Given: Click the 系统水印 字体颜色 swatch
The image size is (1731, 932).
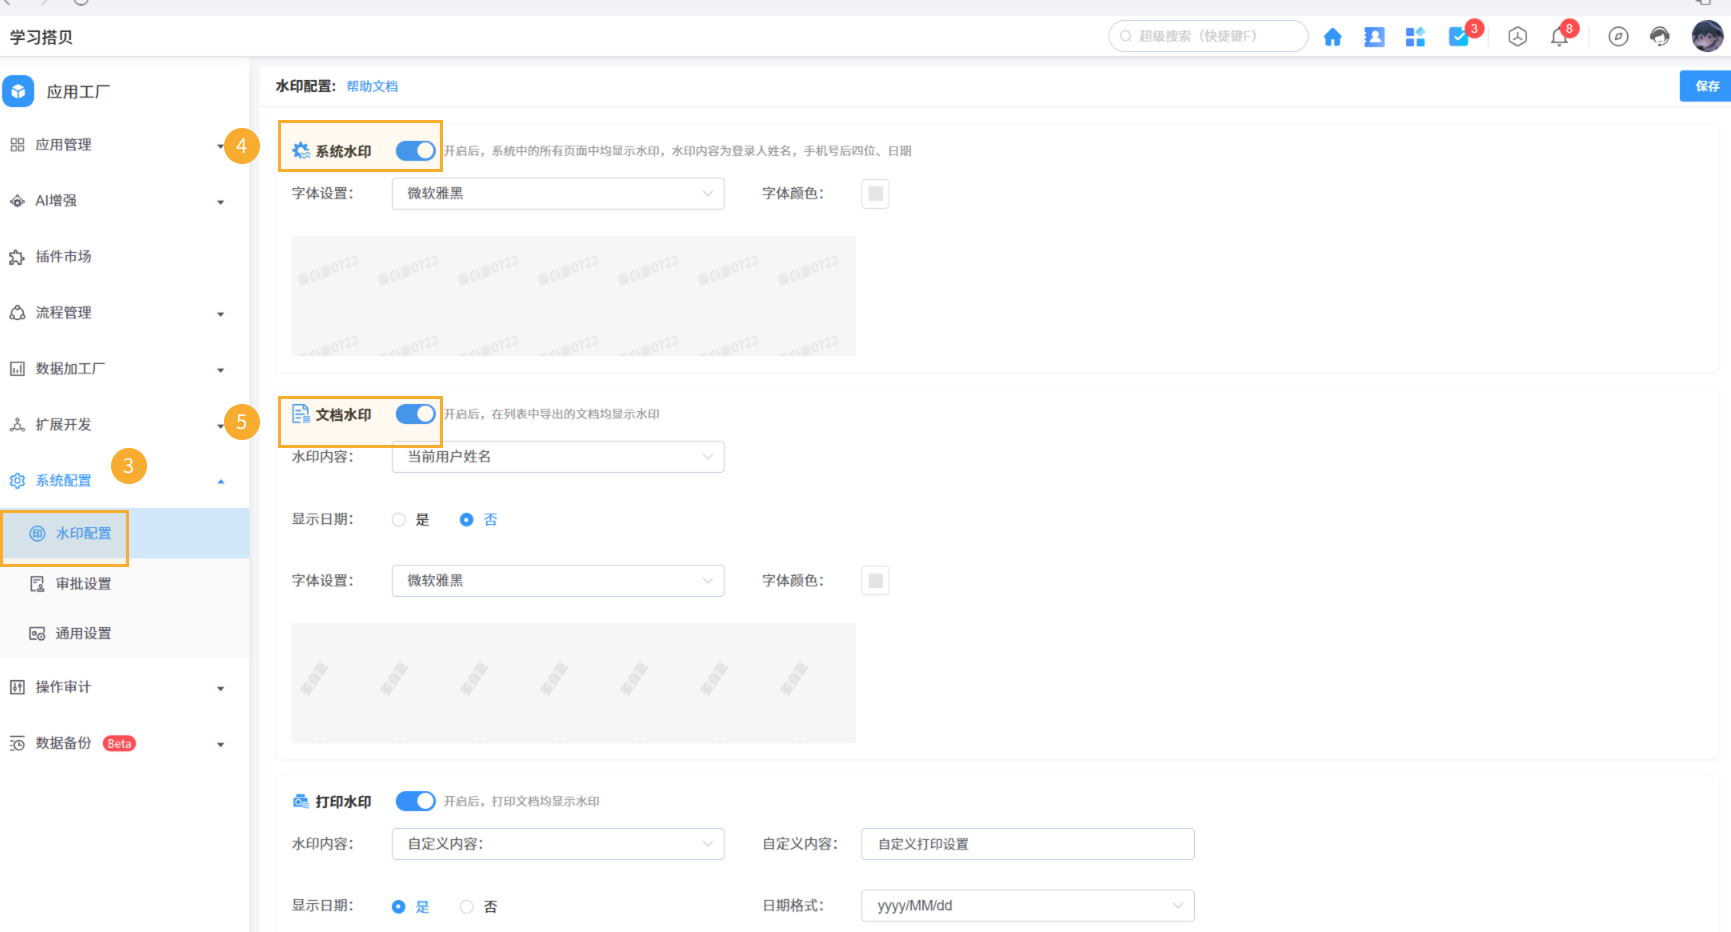Looking at the screenshot, I should tap(875, 194).
